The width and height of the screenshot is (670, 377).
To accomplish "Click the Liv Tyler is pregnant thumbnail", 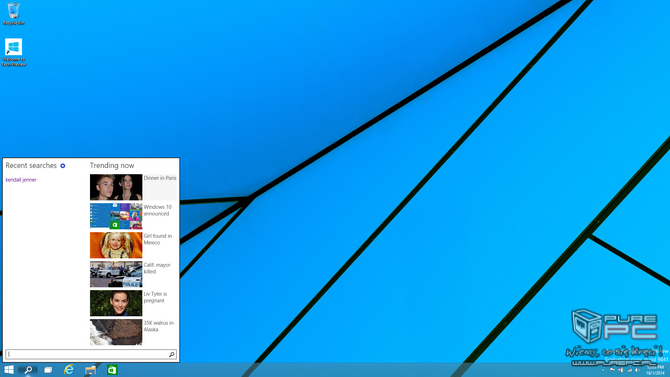I will pyautogui.click(x=116, y=303).
